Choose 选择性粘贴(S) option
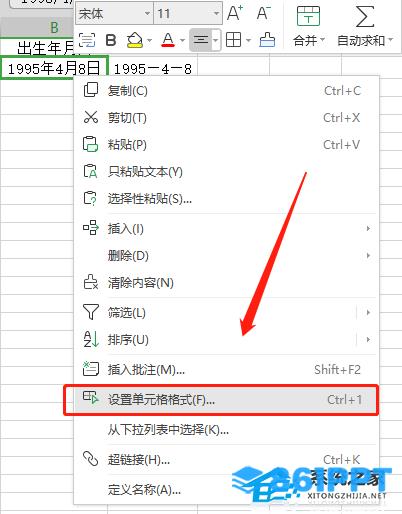402x514 pixels. pos(226,199)
